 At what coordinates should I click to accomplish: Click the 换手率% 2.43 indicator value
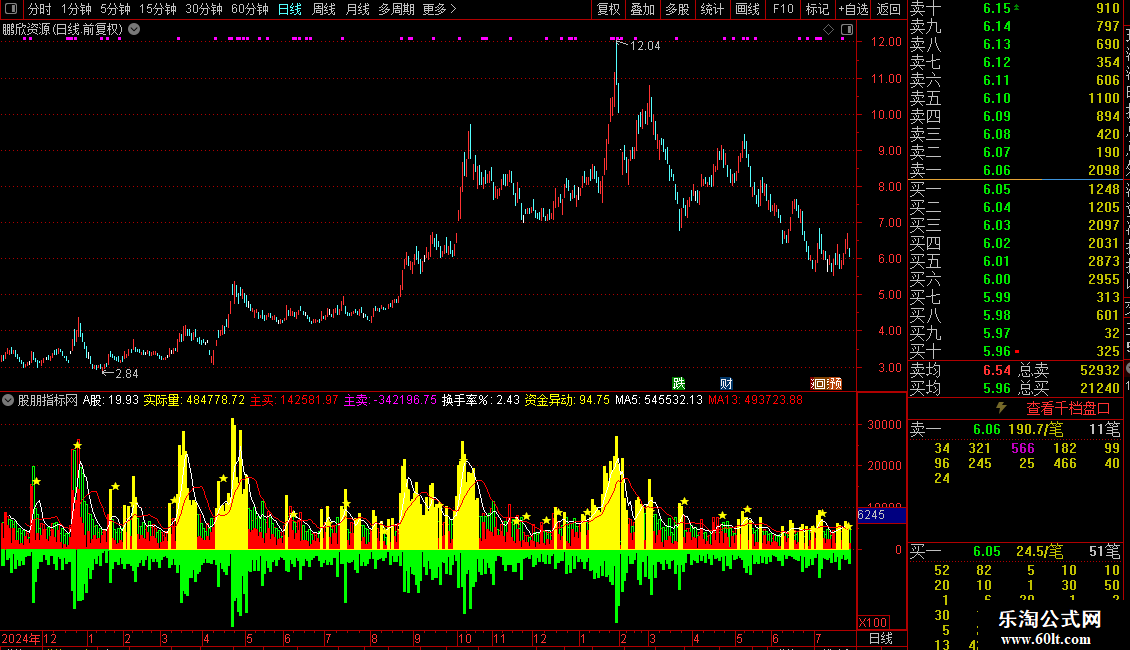click(x=481, y=400)
